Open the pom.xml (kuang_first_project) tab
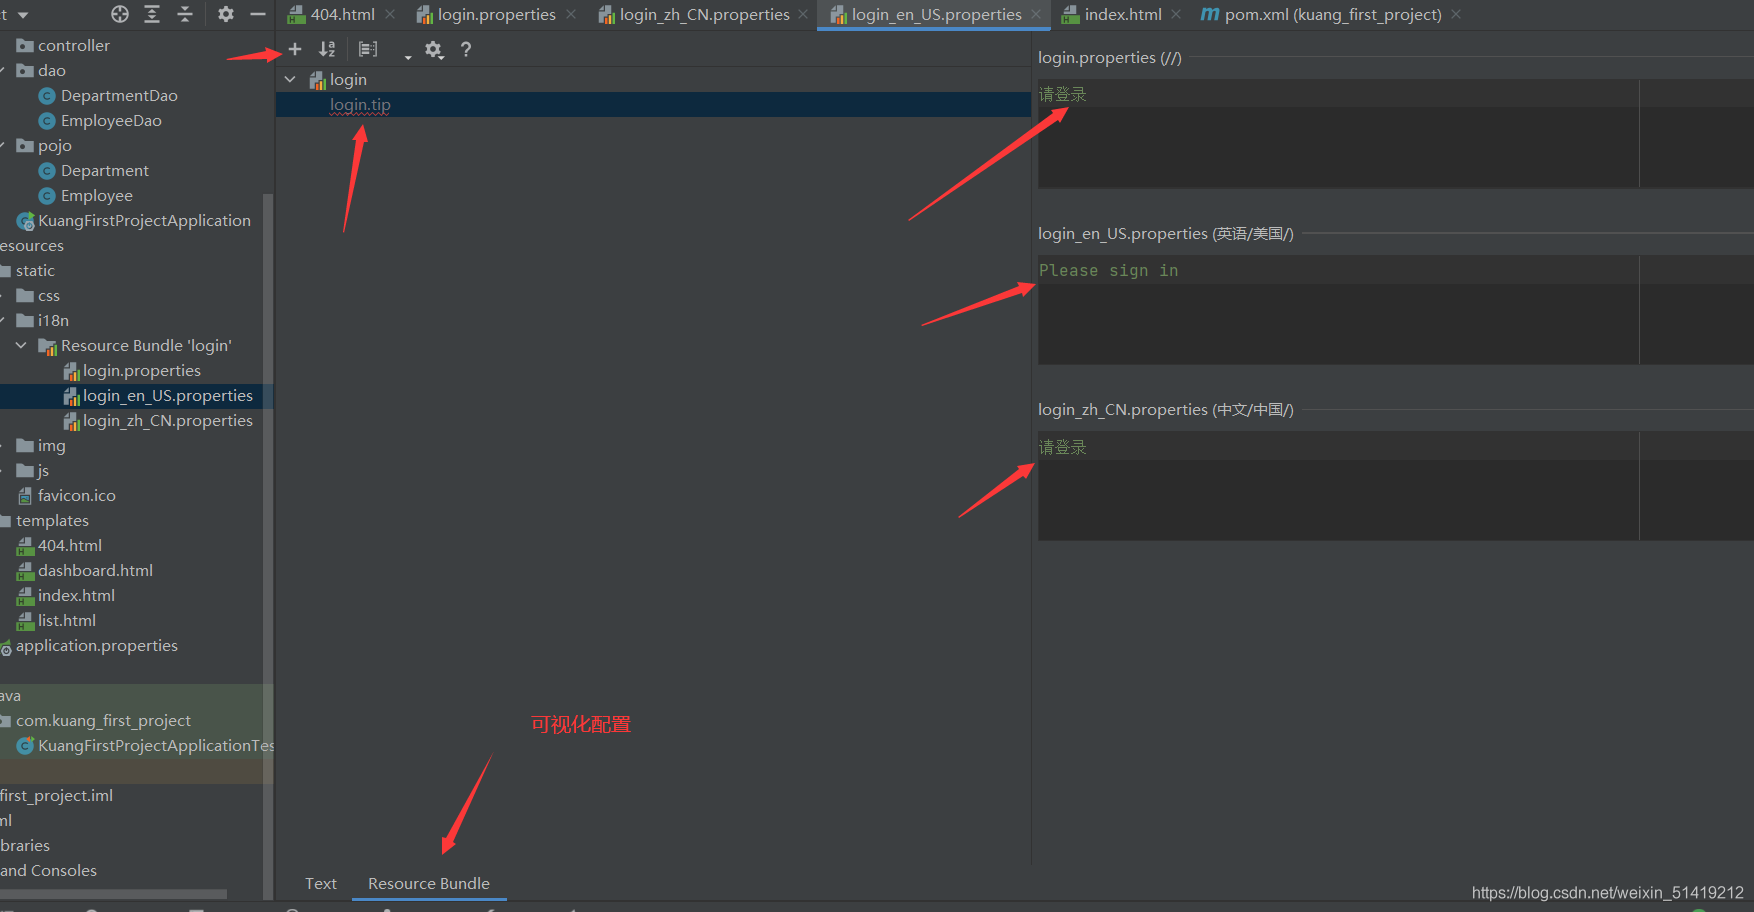Screen dimensions: 1754x912 coord(1333,14)
